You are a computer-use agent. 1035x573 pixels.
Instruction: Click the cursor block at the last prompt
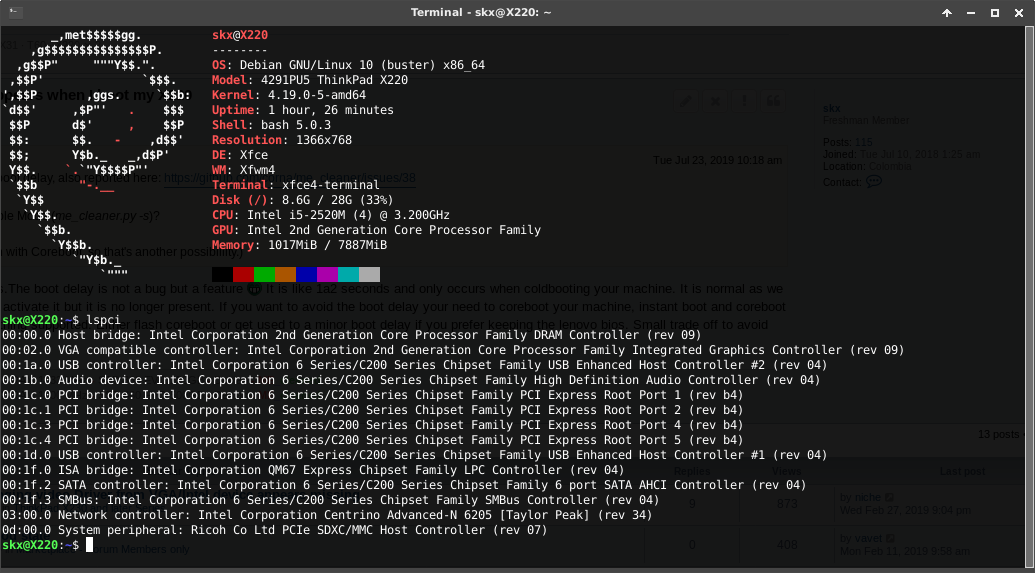point(89,545)
